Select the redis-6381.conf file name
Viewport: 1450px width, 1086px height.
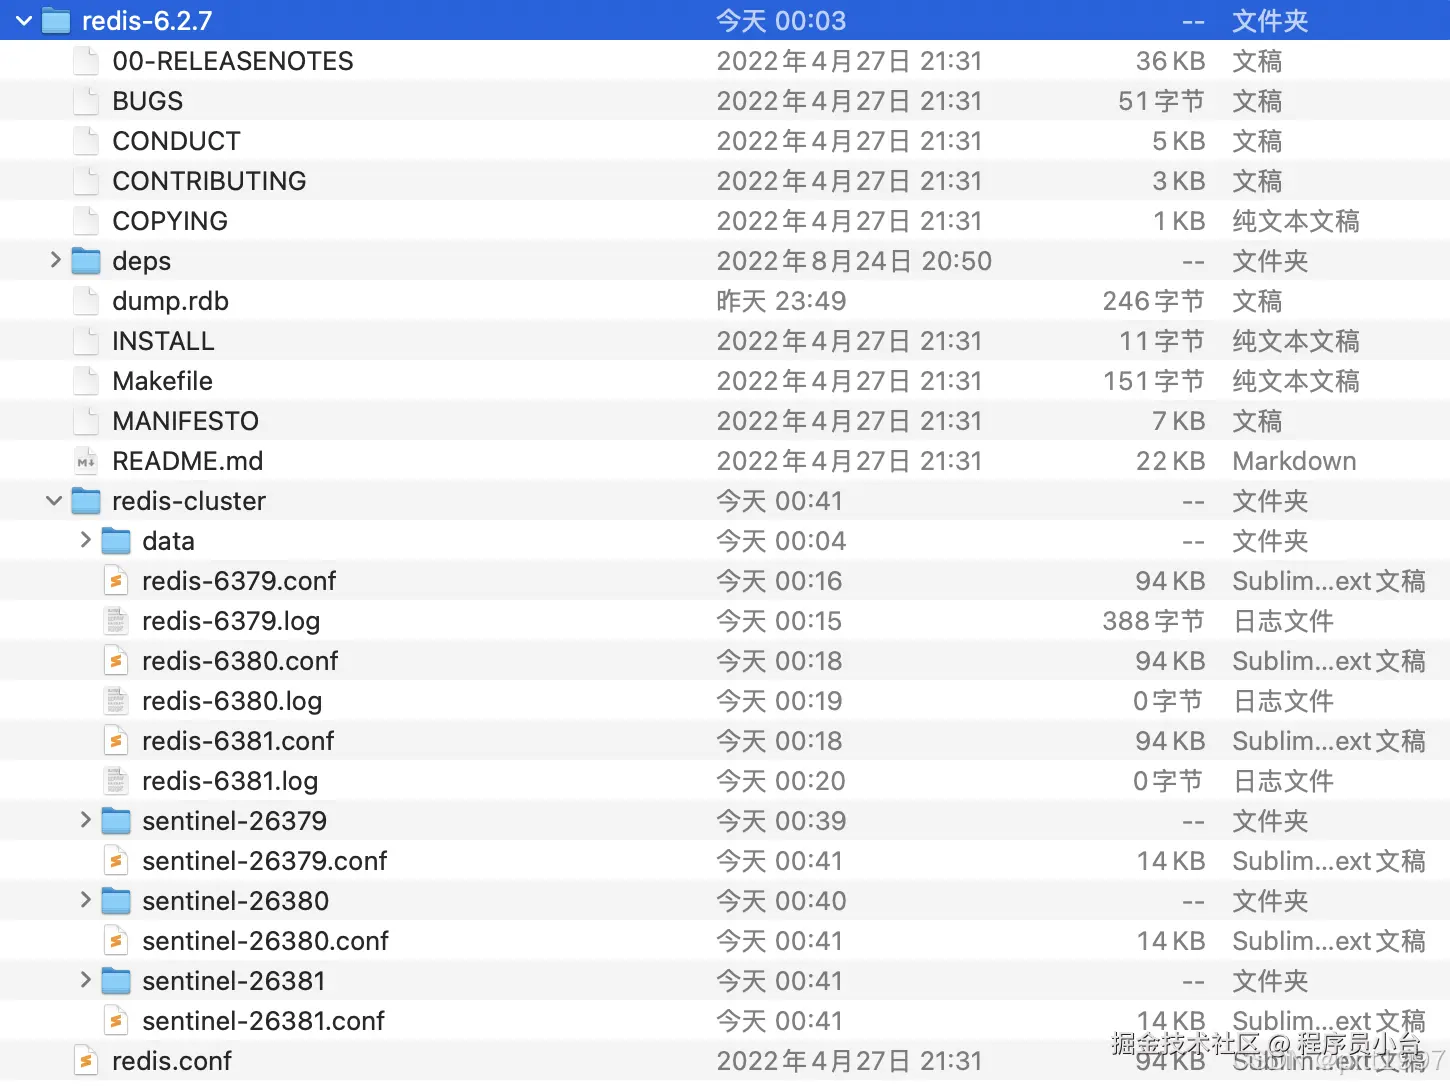click(x=239, y=741)
